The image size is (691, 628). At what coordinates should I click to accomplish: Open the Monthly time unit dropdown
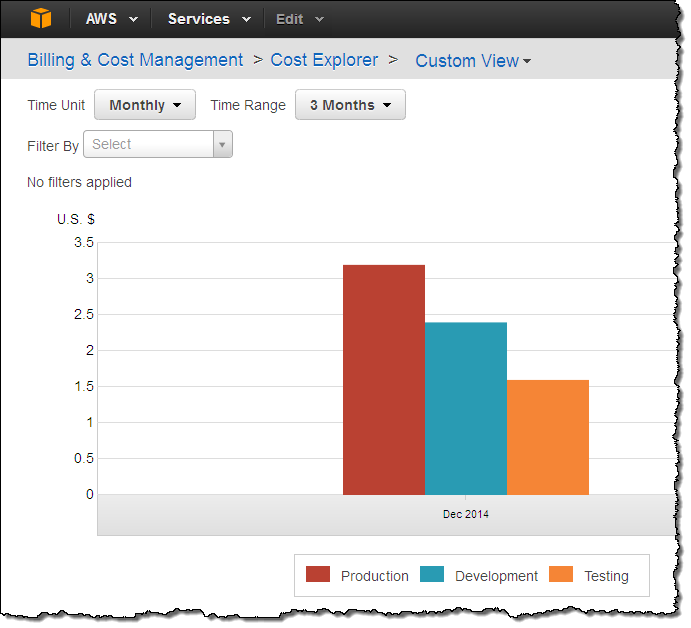tap(145, 105)
